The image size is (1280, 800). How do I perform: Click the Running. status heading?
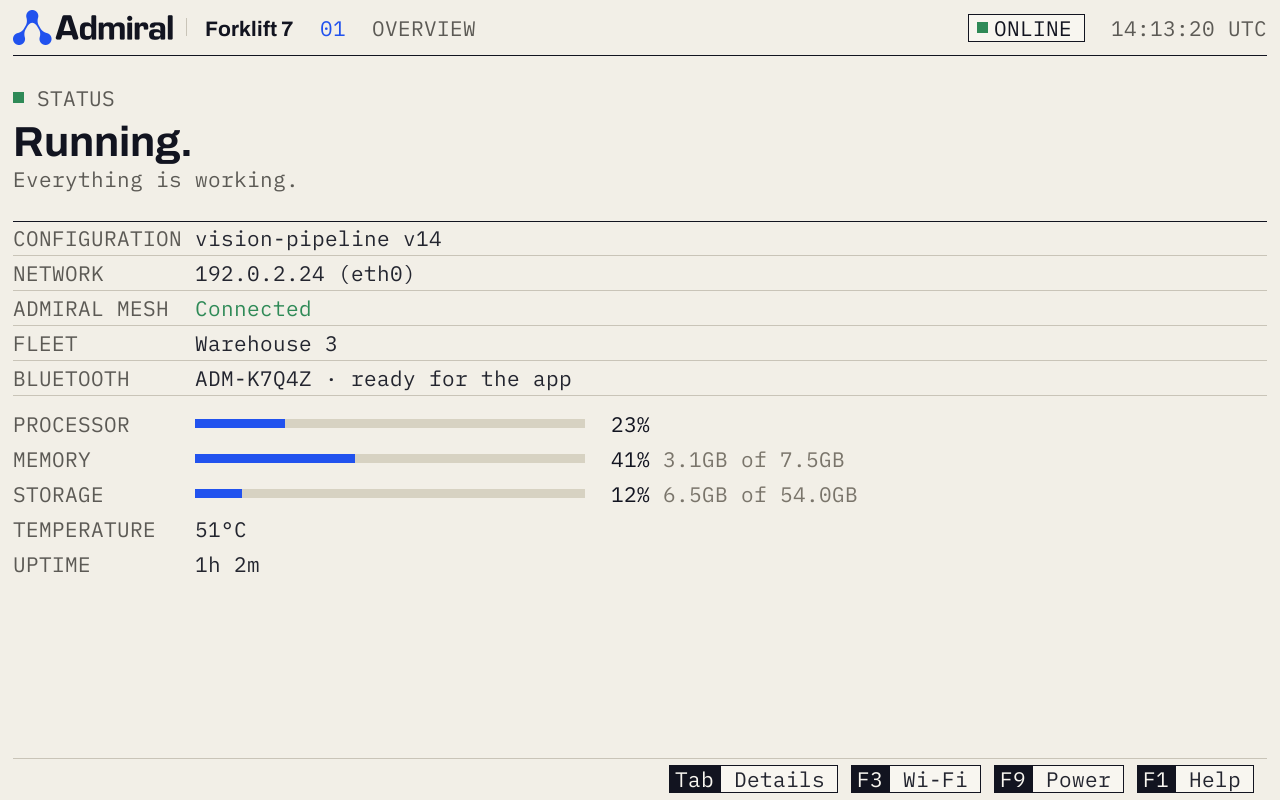pyautogui.click(x=102, y=142)
